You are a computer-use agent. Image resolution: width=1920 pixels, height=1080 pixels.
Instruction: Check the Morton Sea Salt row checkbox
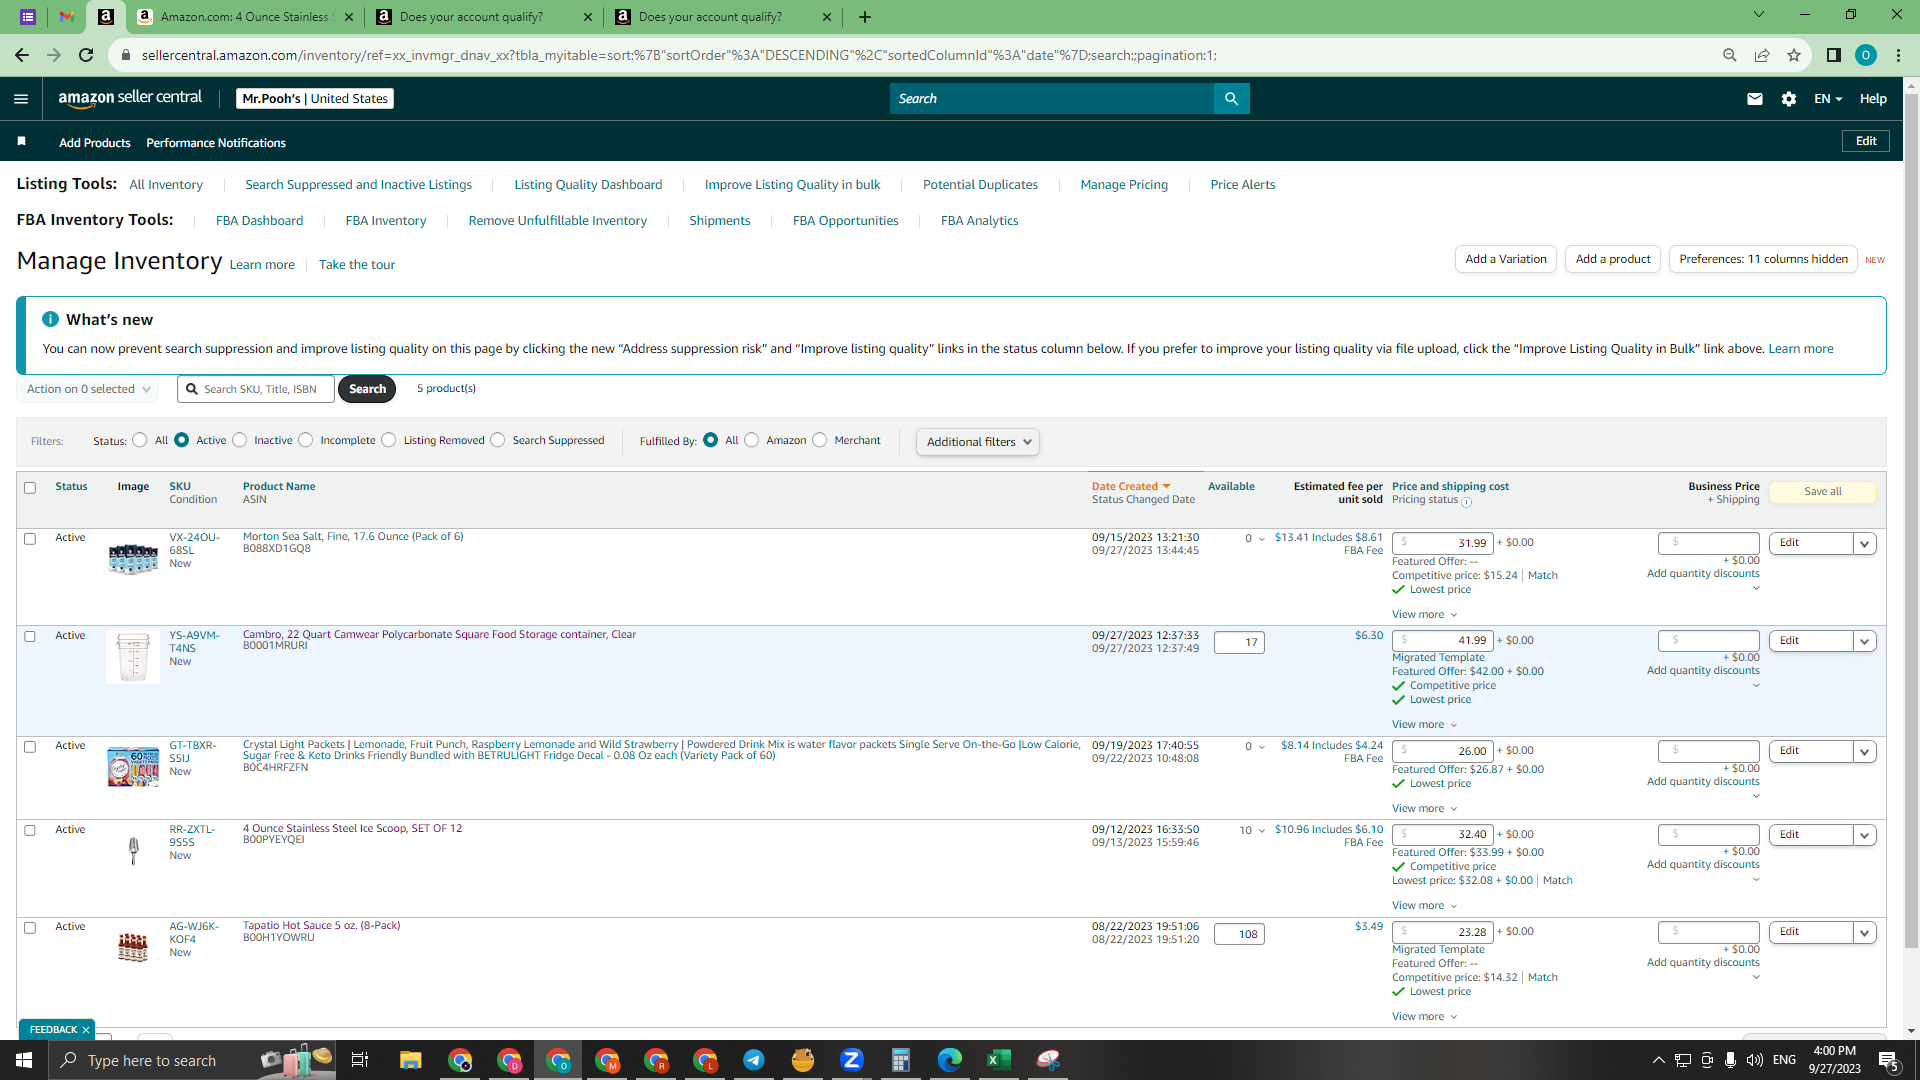pos(30,539)
